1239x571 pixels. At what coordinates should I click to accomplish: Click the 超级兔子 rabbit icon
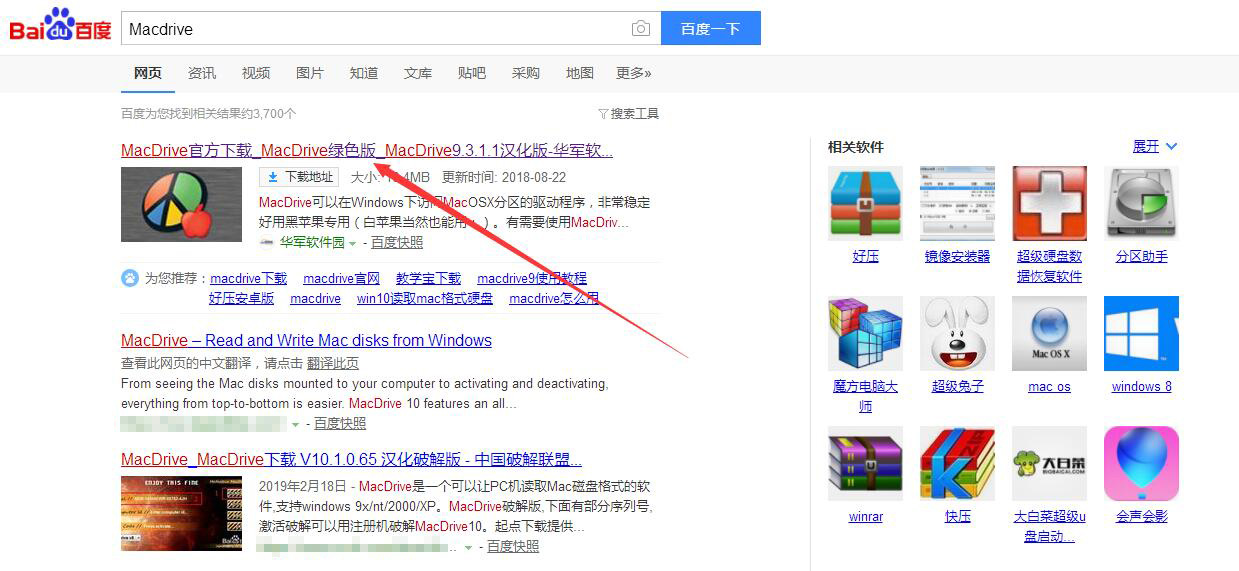(957, 333)
